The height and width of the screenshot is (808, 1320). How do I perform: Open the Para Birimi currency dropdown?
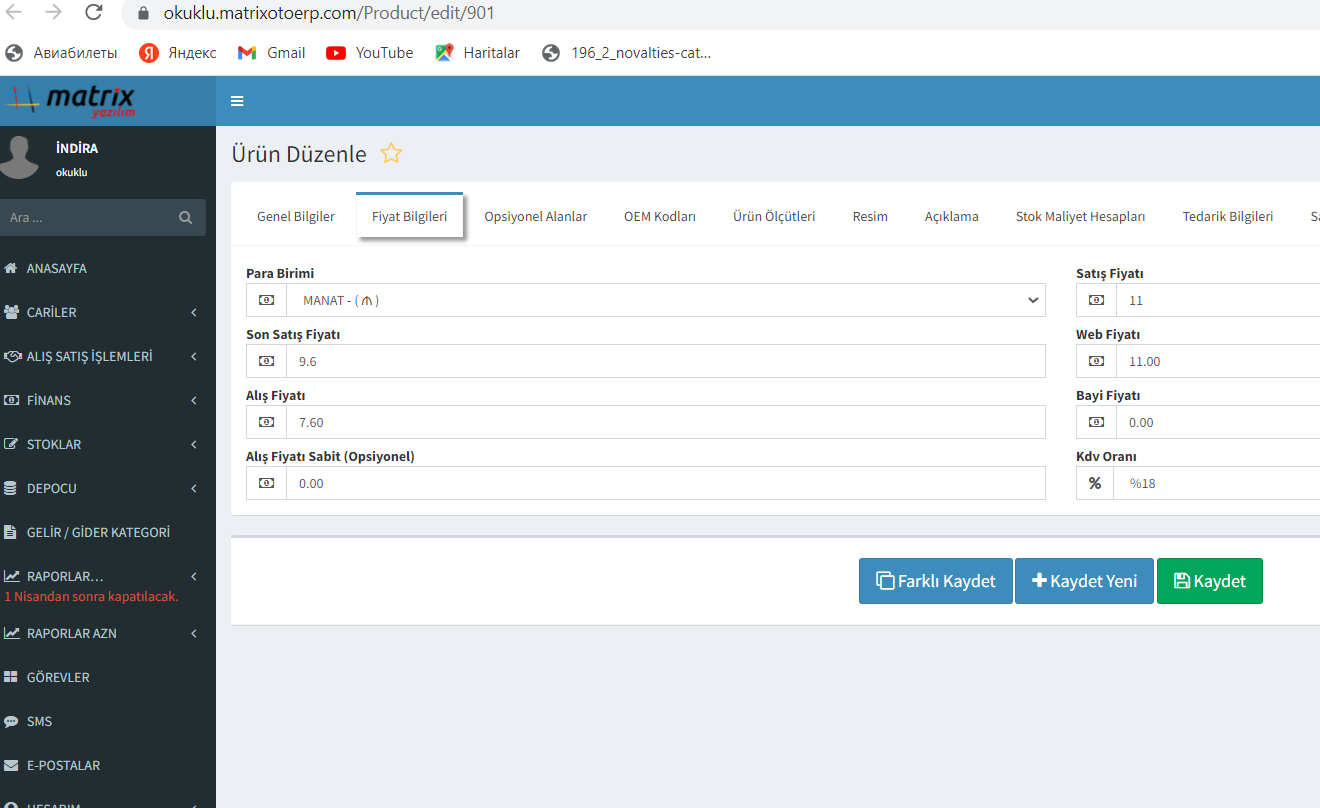665,300
